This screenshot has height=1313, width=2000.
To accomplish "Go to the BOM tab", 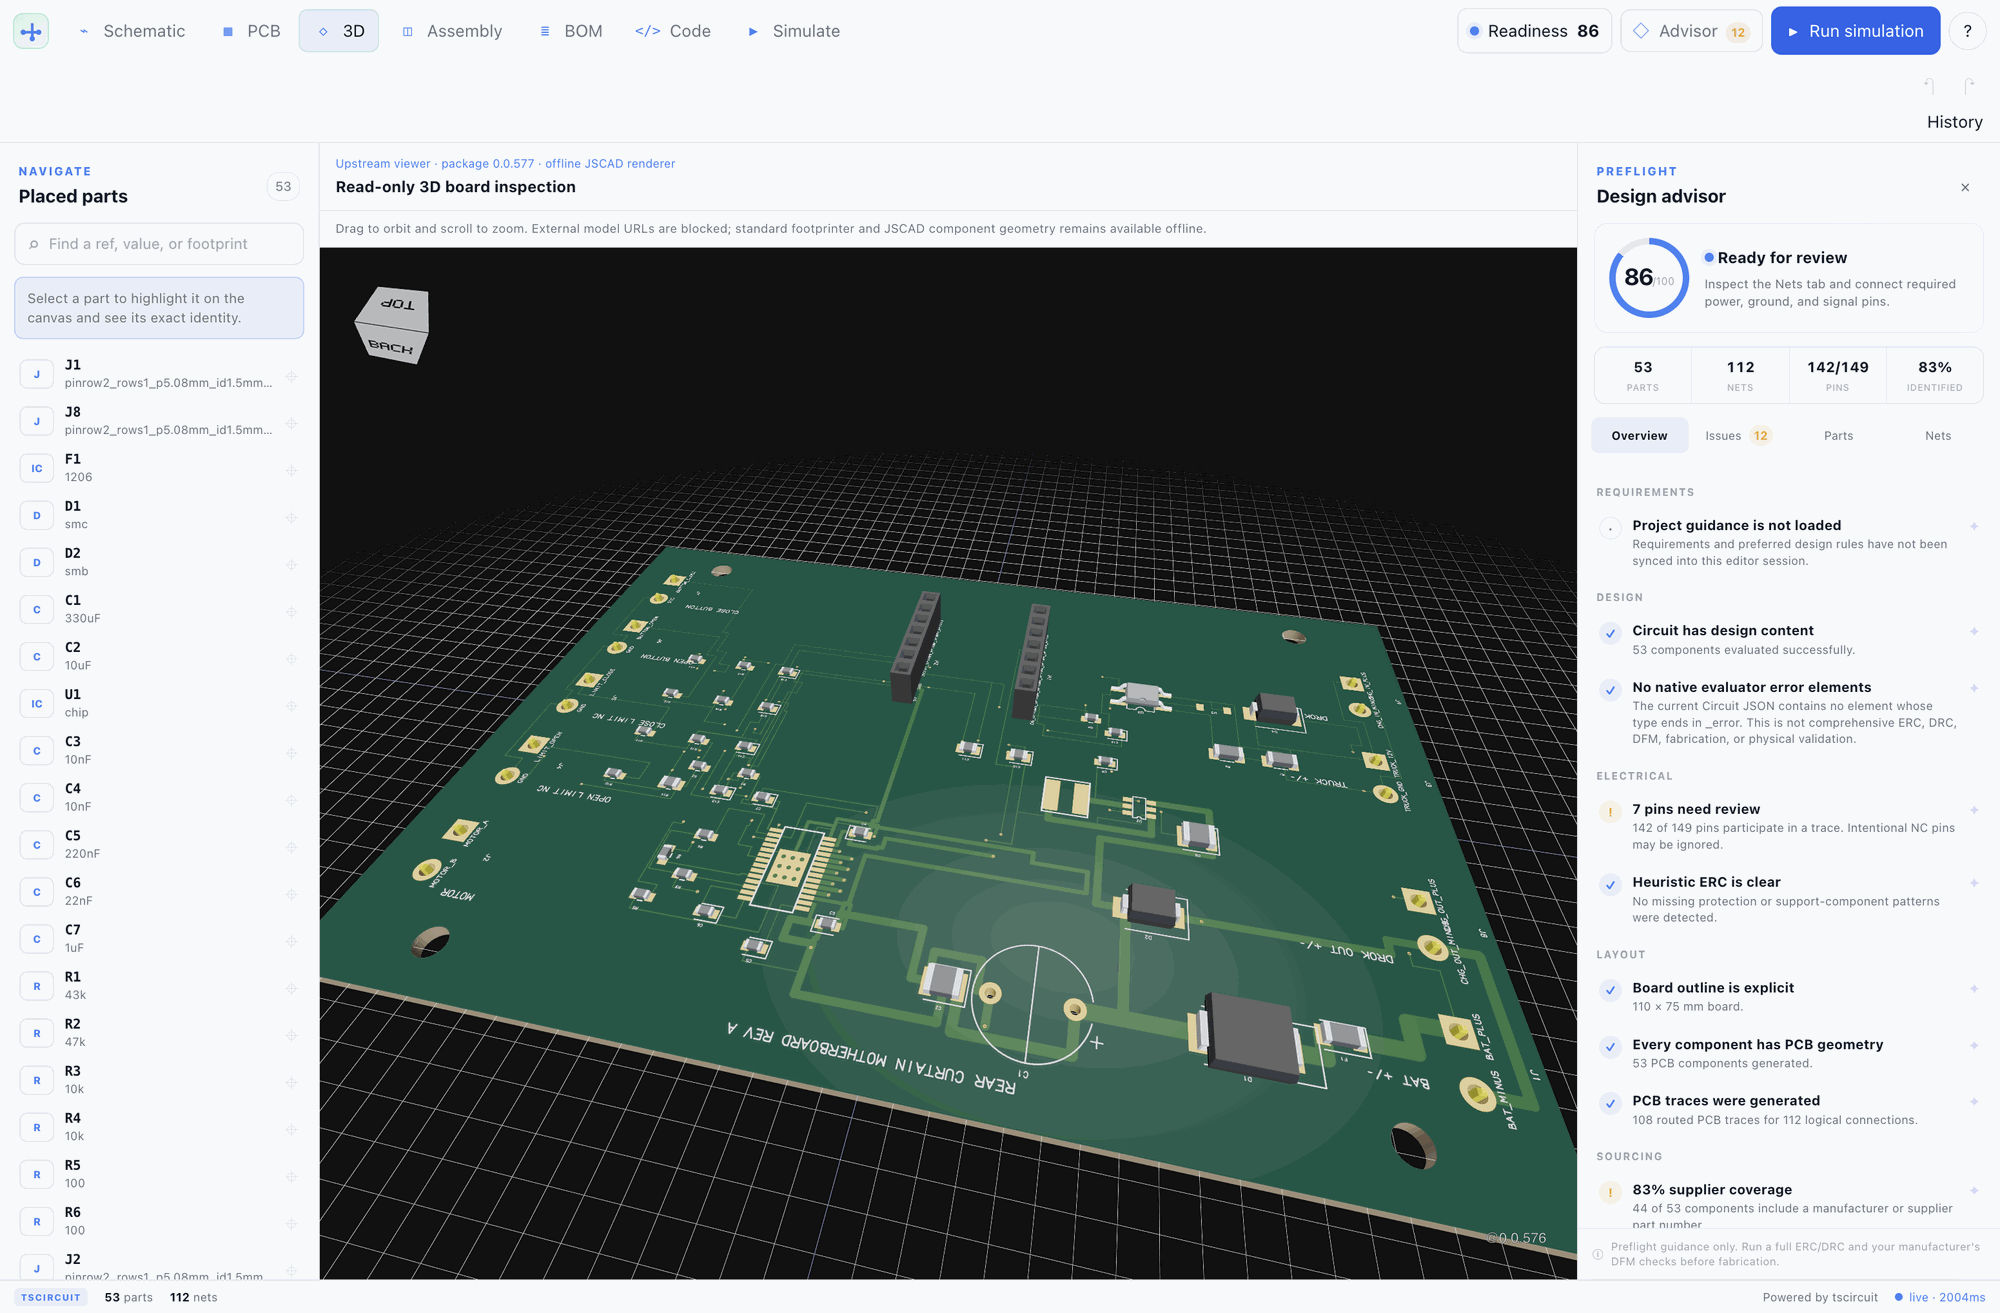I will [571, 31].
